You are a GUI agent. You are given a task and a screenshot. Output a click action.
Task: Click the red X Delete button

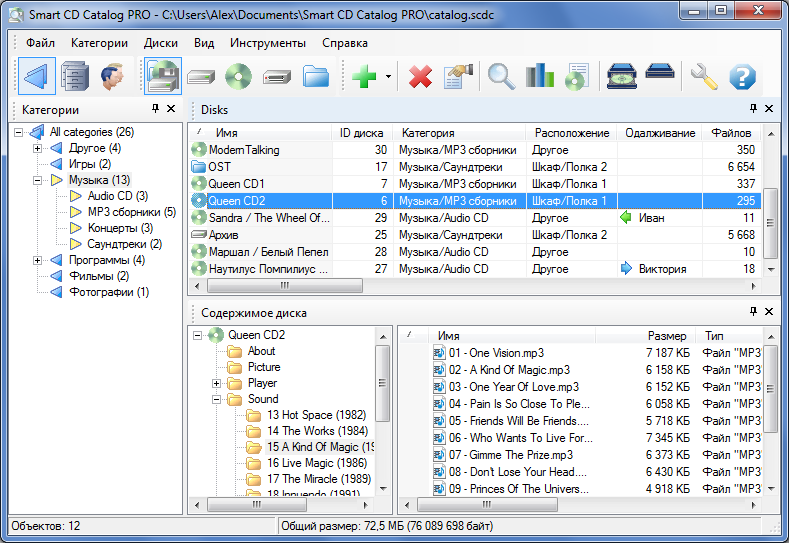(x=420, y=77)
